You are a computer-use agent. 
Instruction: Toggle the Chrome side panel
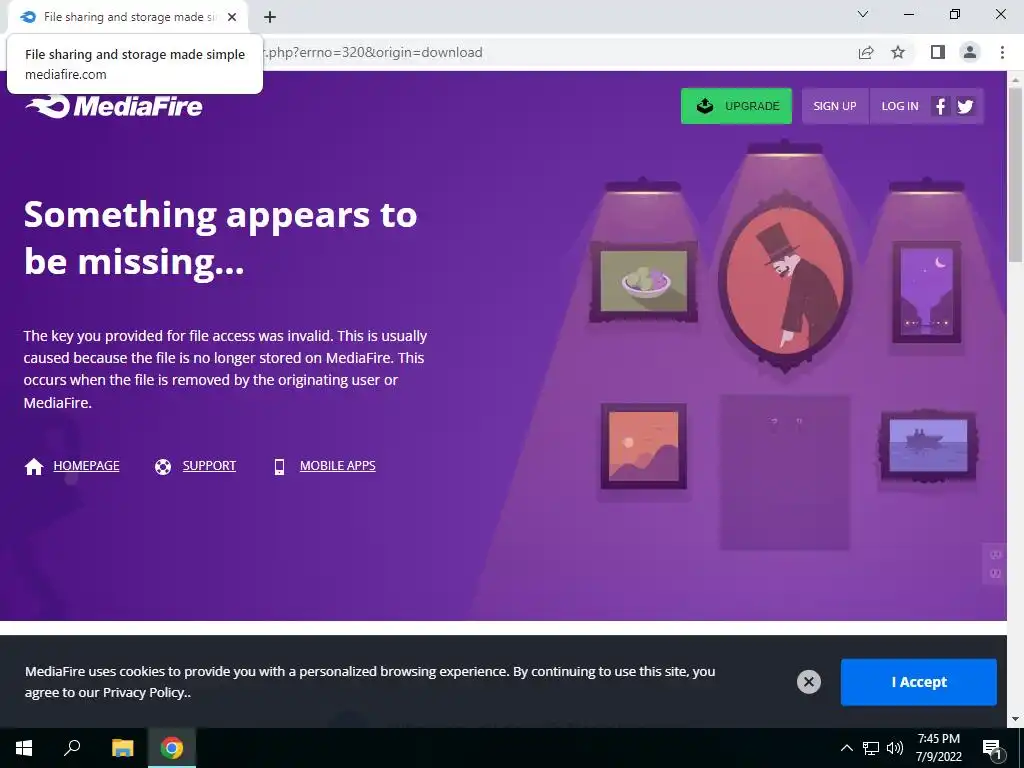(x=938, y=52)
